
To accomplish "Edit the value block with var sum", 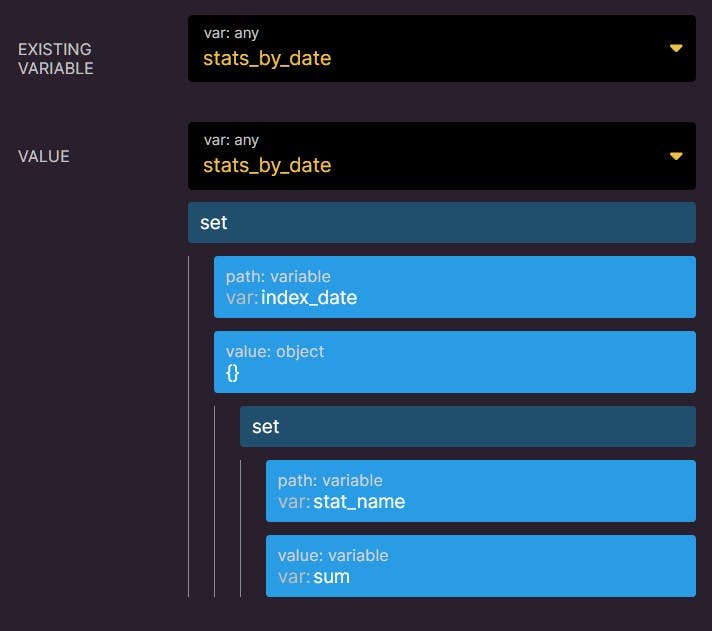I will (480, 566).
